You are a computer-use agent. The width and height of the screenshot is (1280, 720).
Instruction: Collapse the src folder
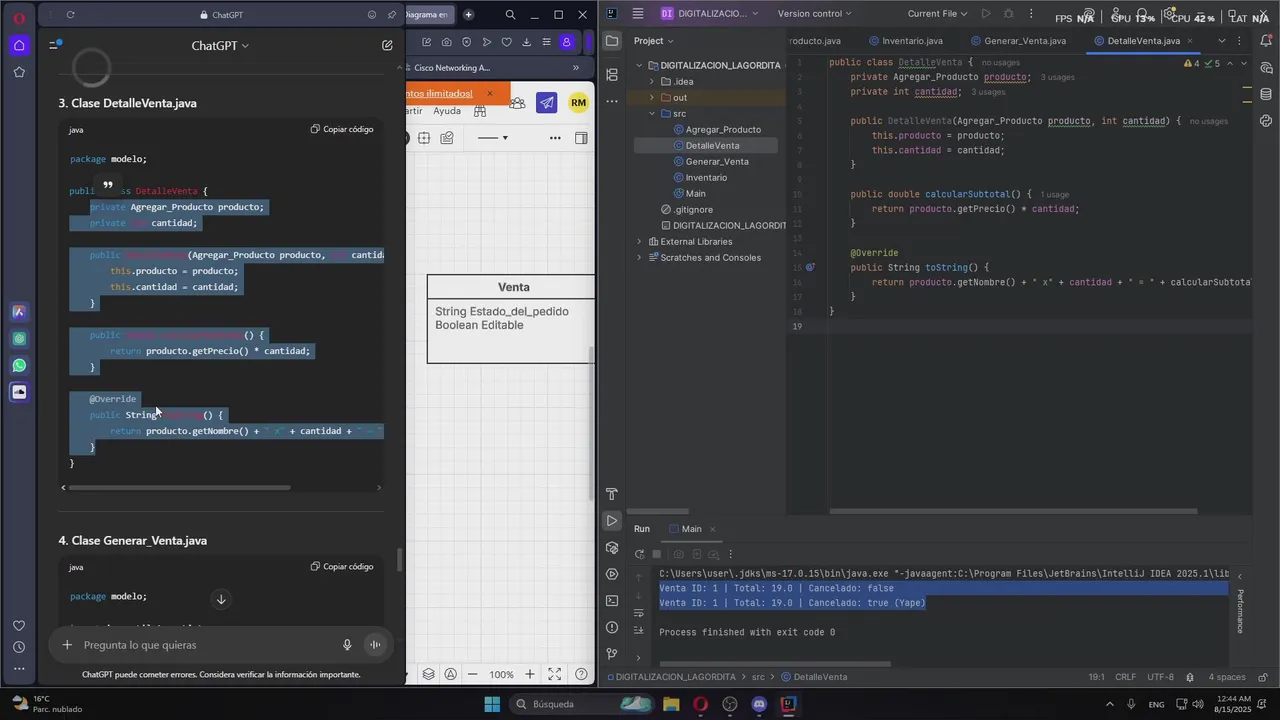point(652,113)
